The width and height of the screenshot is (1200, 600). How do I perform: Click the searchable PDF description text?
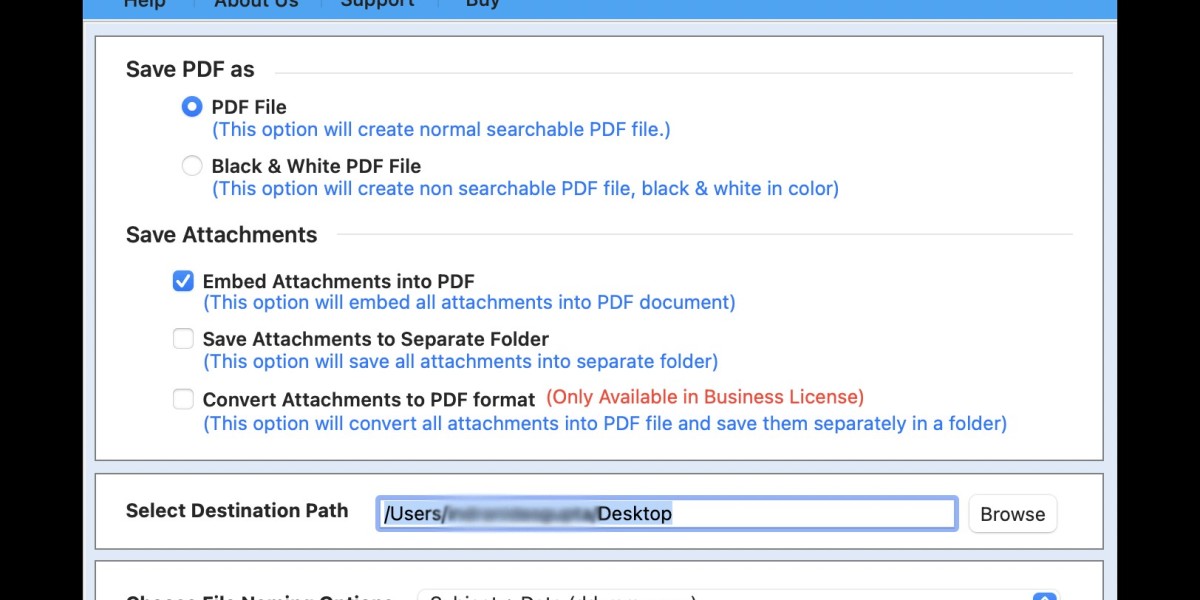point(440,129)
